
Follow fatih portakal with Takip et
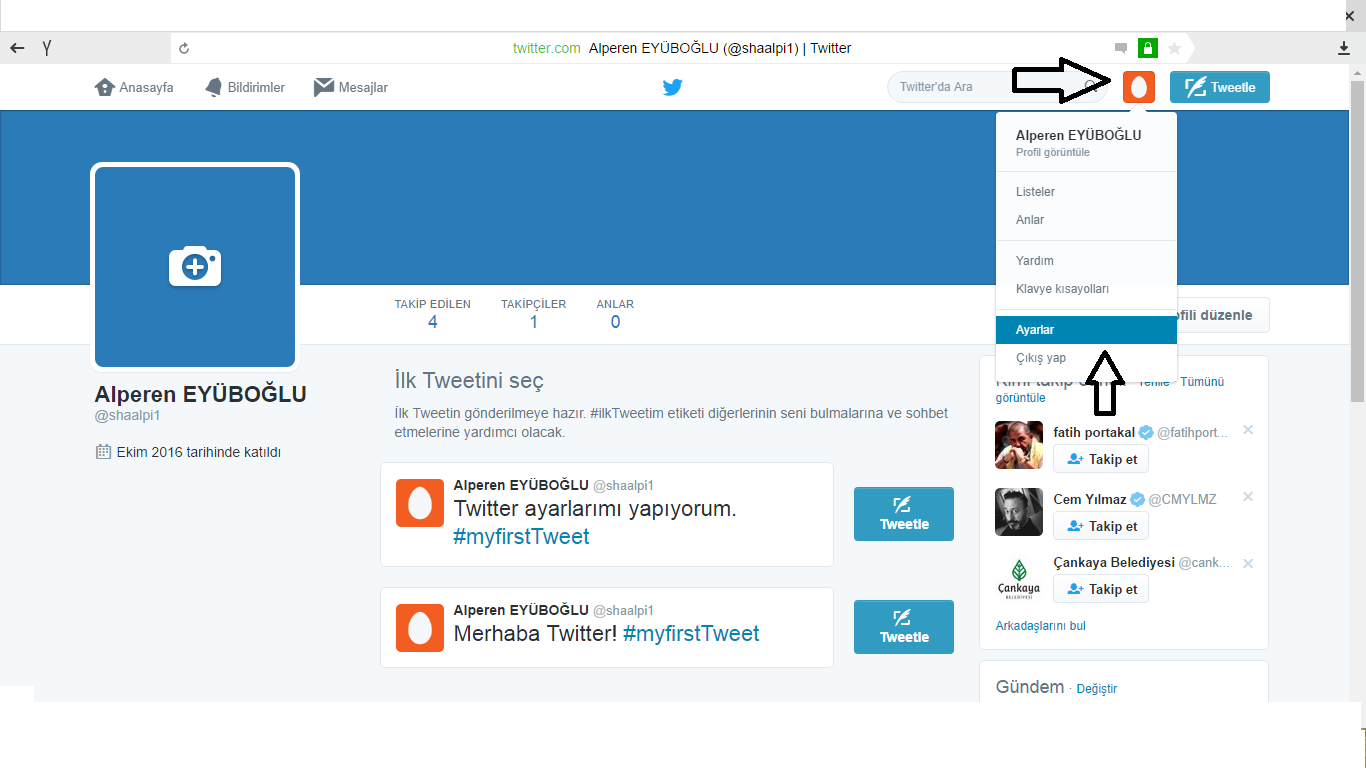click(1101, 459)
